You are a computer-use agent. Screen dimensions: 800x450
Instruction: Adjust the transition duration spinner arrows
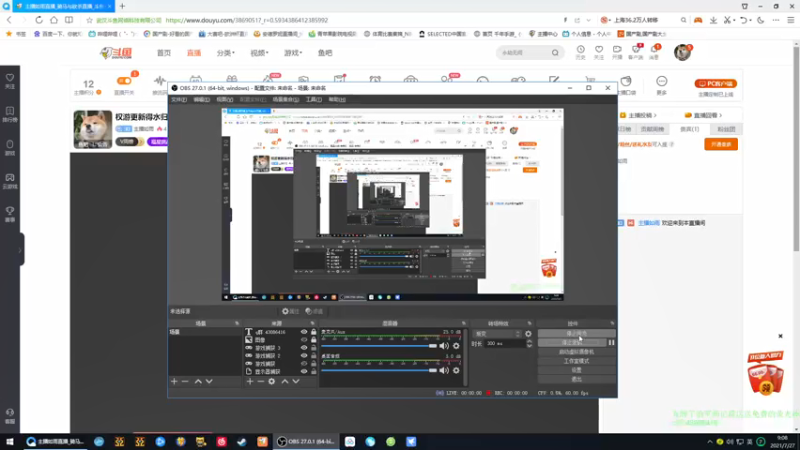[529, 344]
